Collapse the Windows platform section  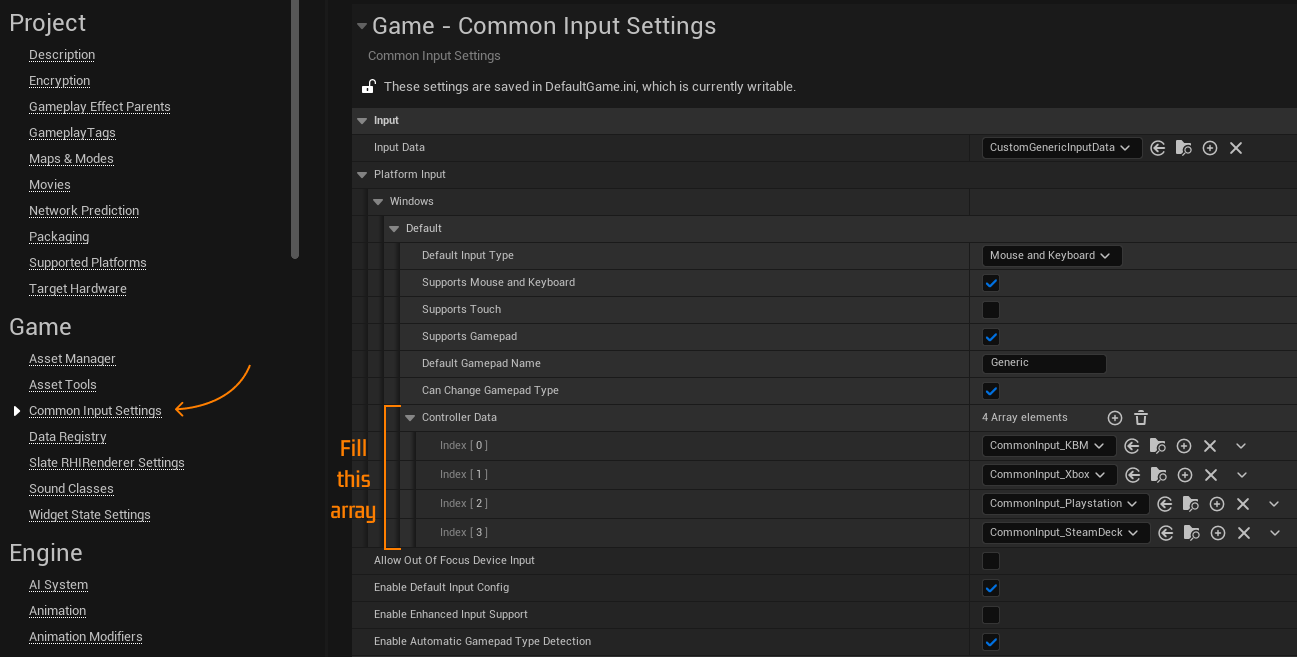click(378, 202)
